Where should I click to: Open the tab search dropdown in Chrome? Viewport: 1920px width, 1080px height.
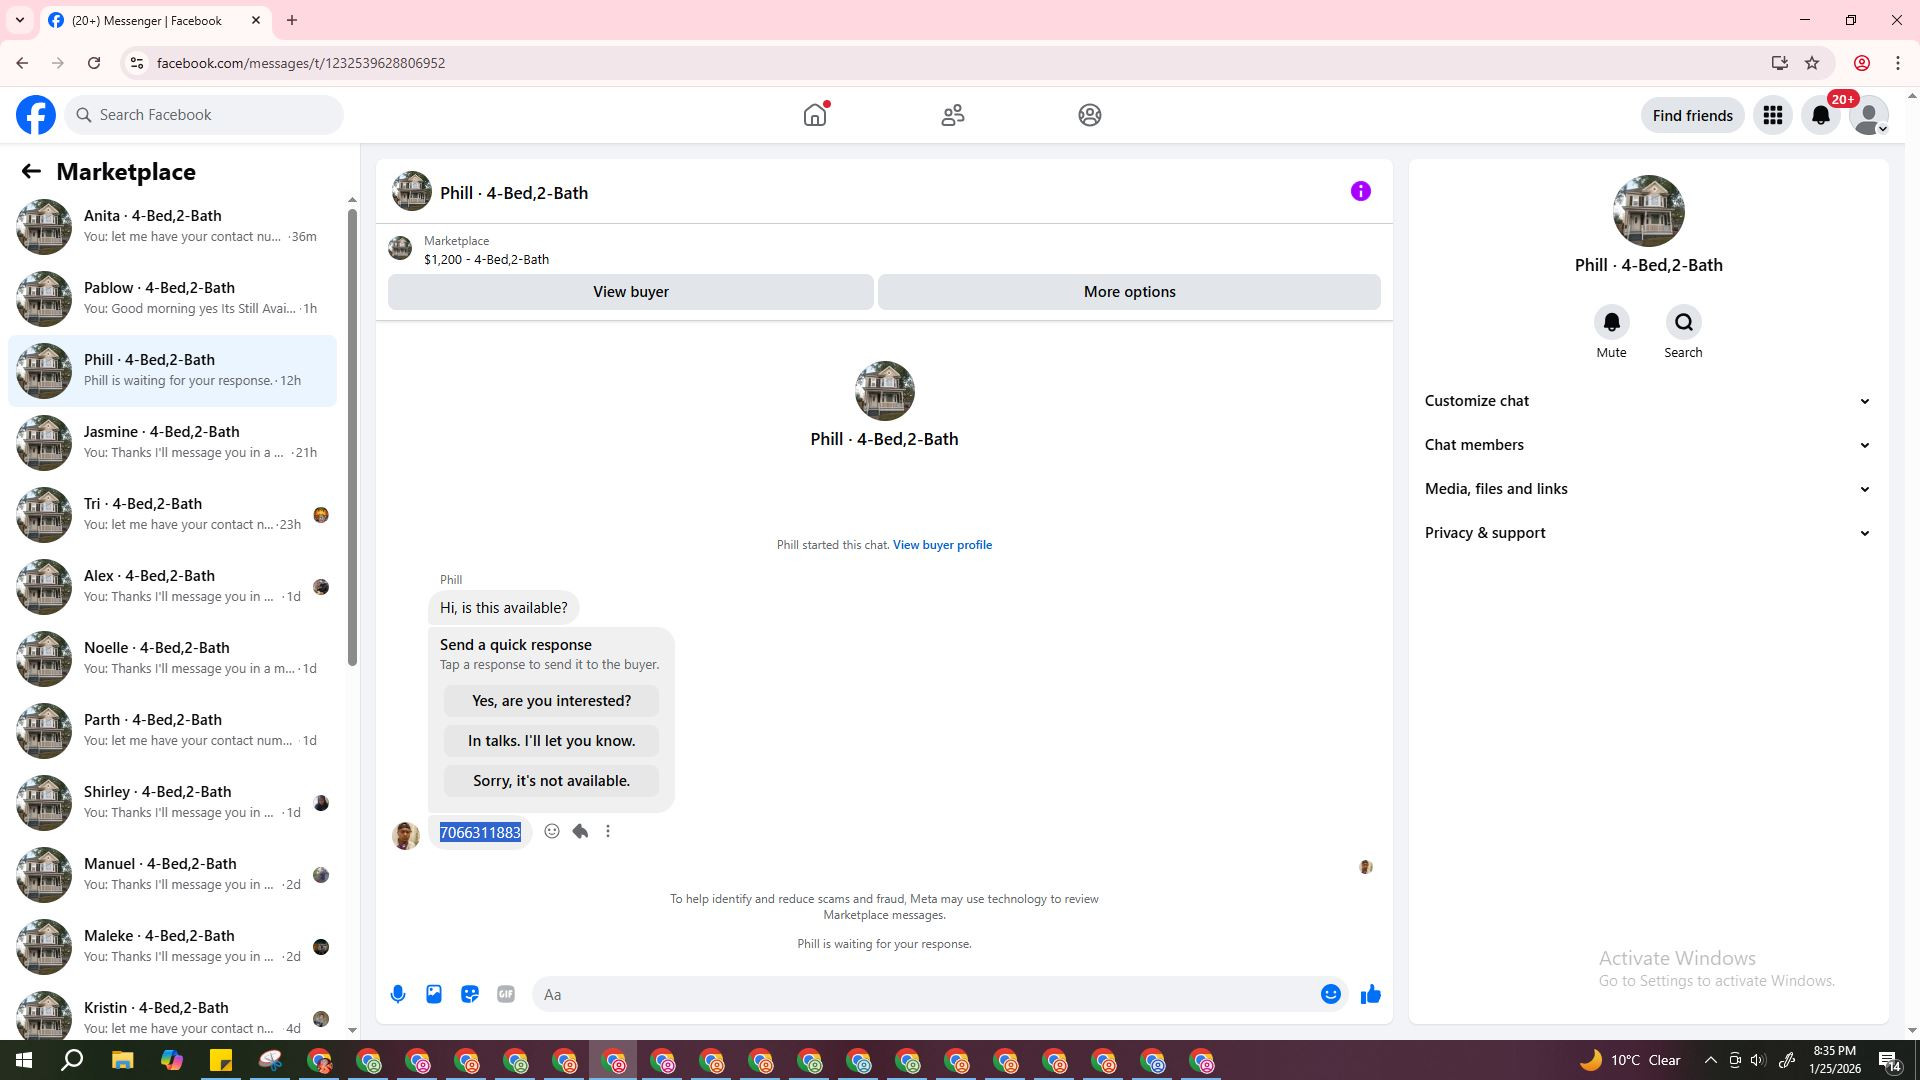(x=19, y=20)
